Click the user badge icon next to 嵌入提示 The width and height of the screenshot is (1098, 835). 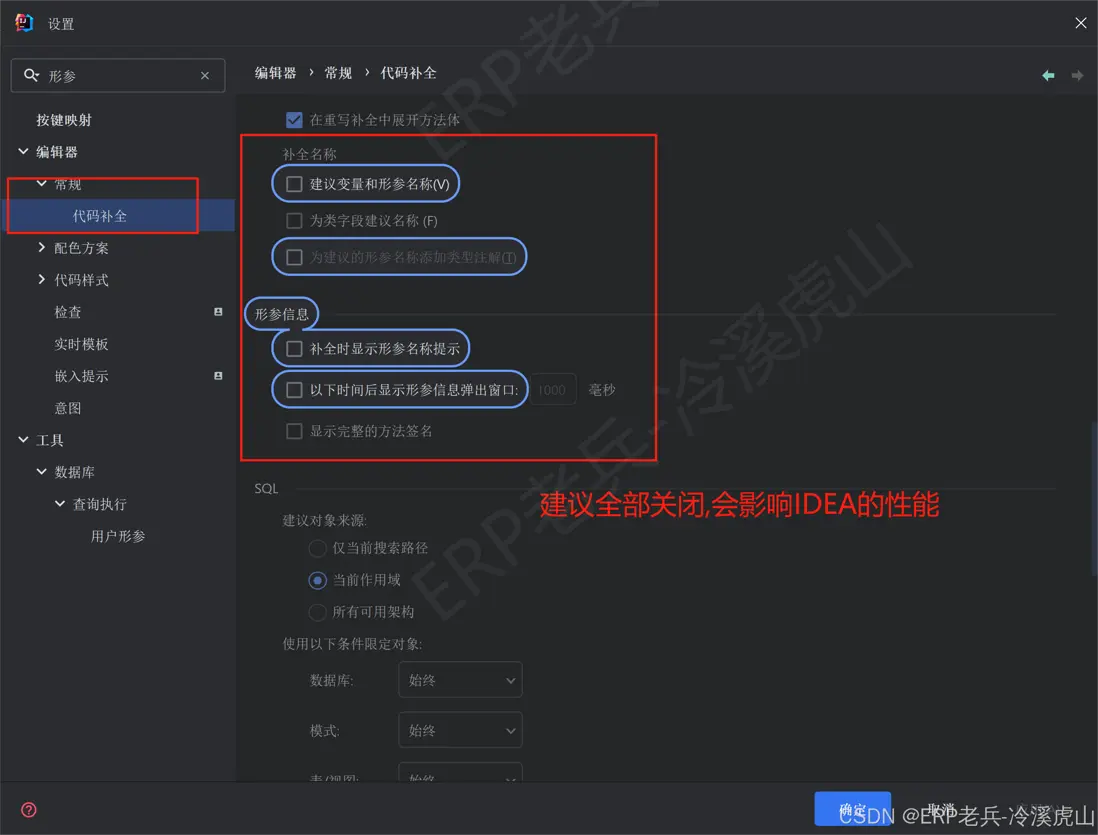pyautogui.click(x=217, y=375)
